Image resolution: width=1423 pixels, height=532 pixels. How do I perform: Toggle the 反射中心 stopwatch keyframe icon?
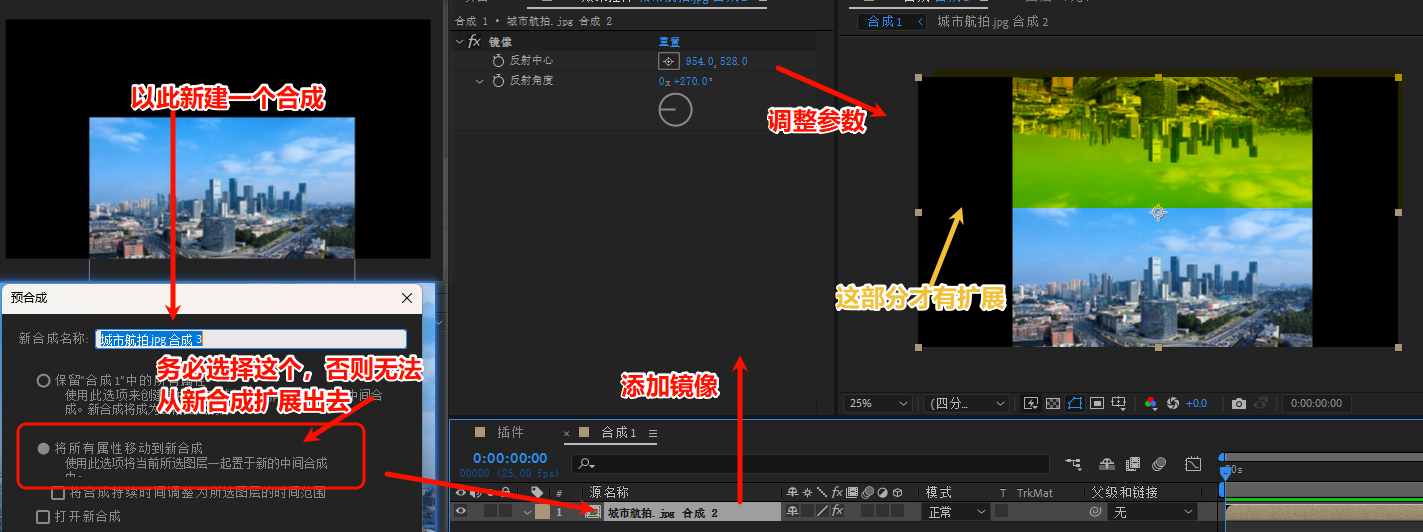[498, 61]
